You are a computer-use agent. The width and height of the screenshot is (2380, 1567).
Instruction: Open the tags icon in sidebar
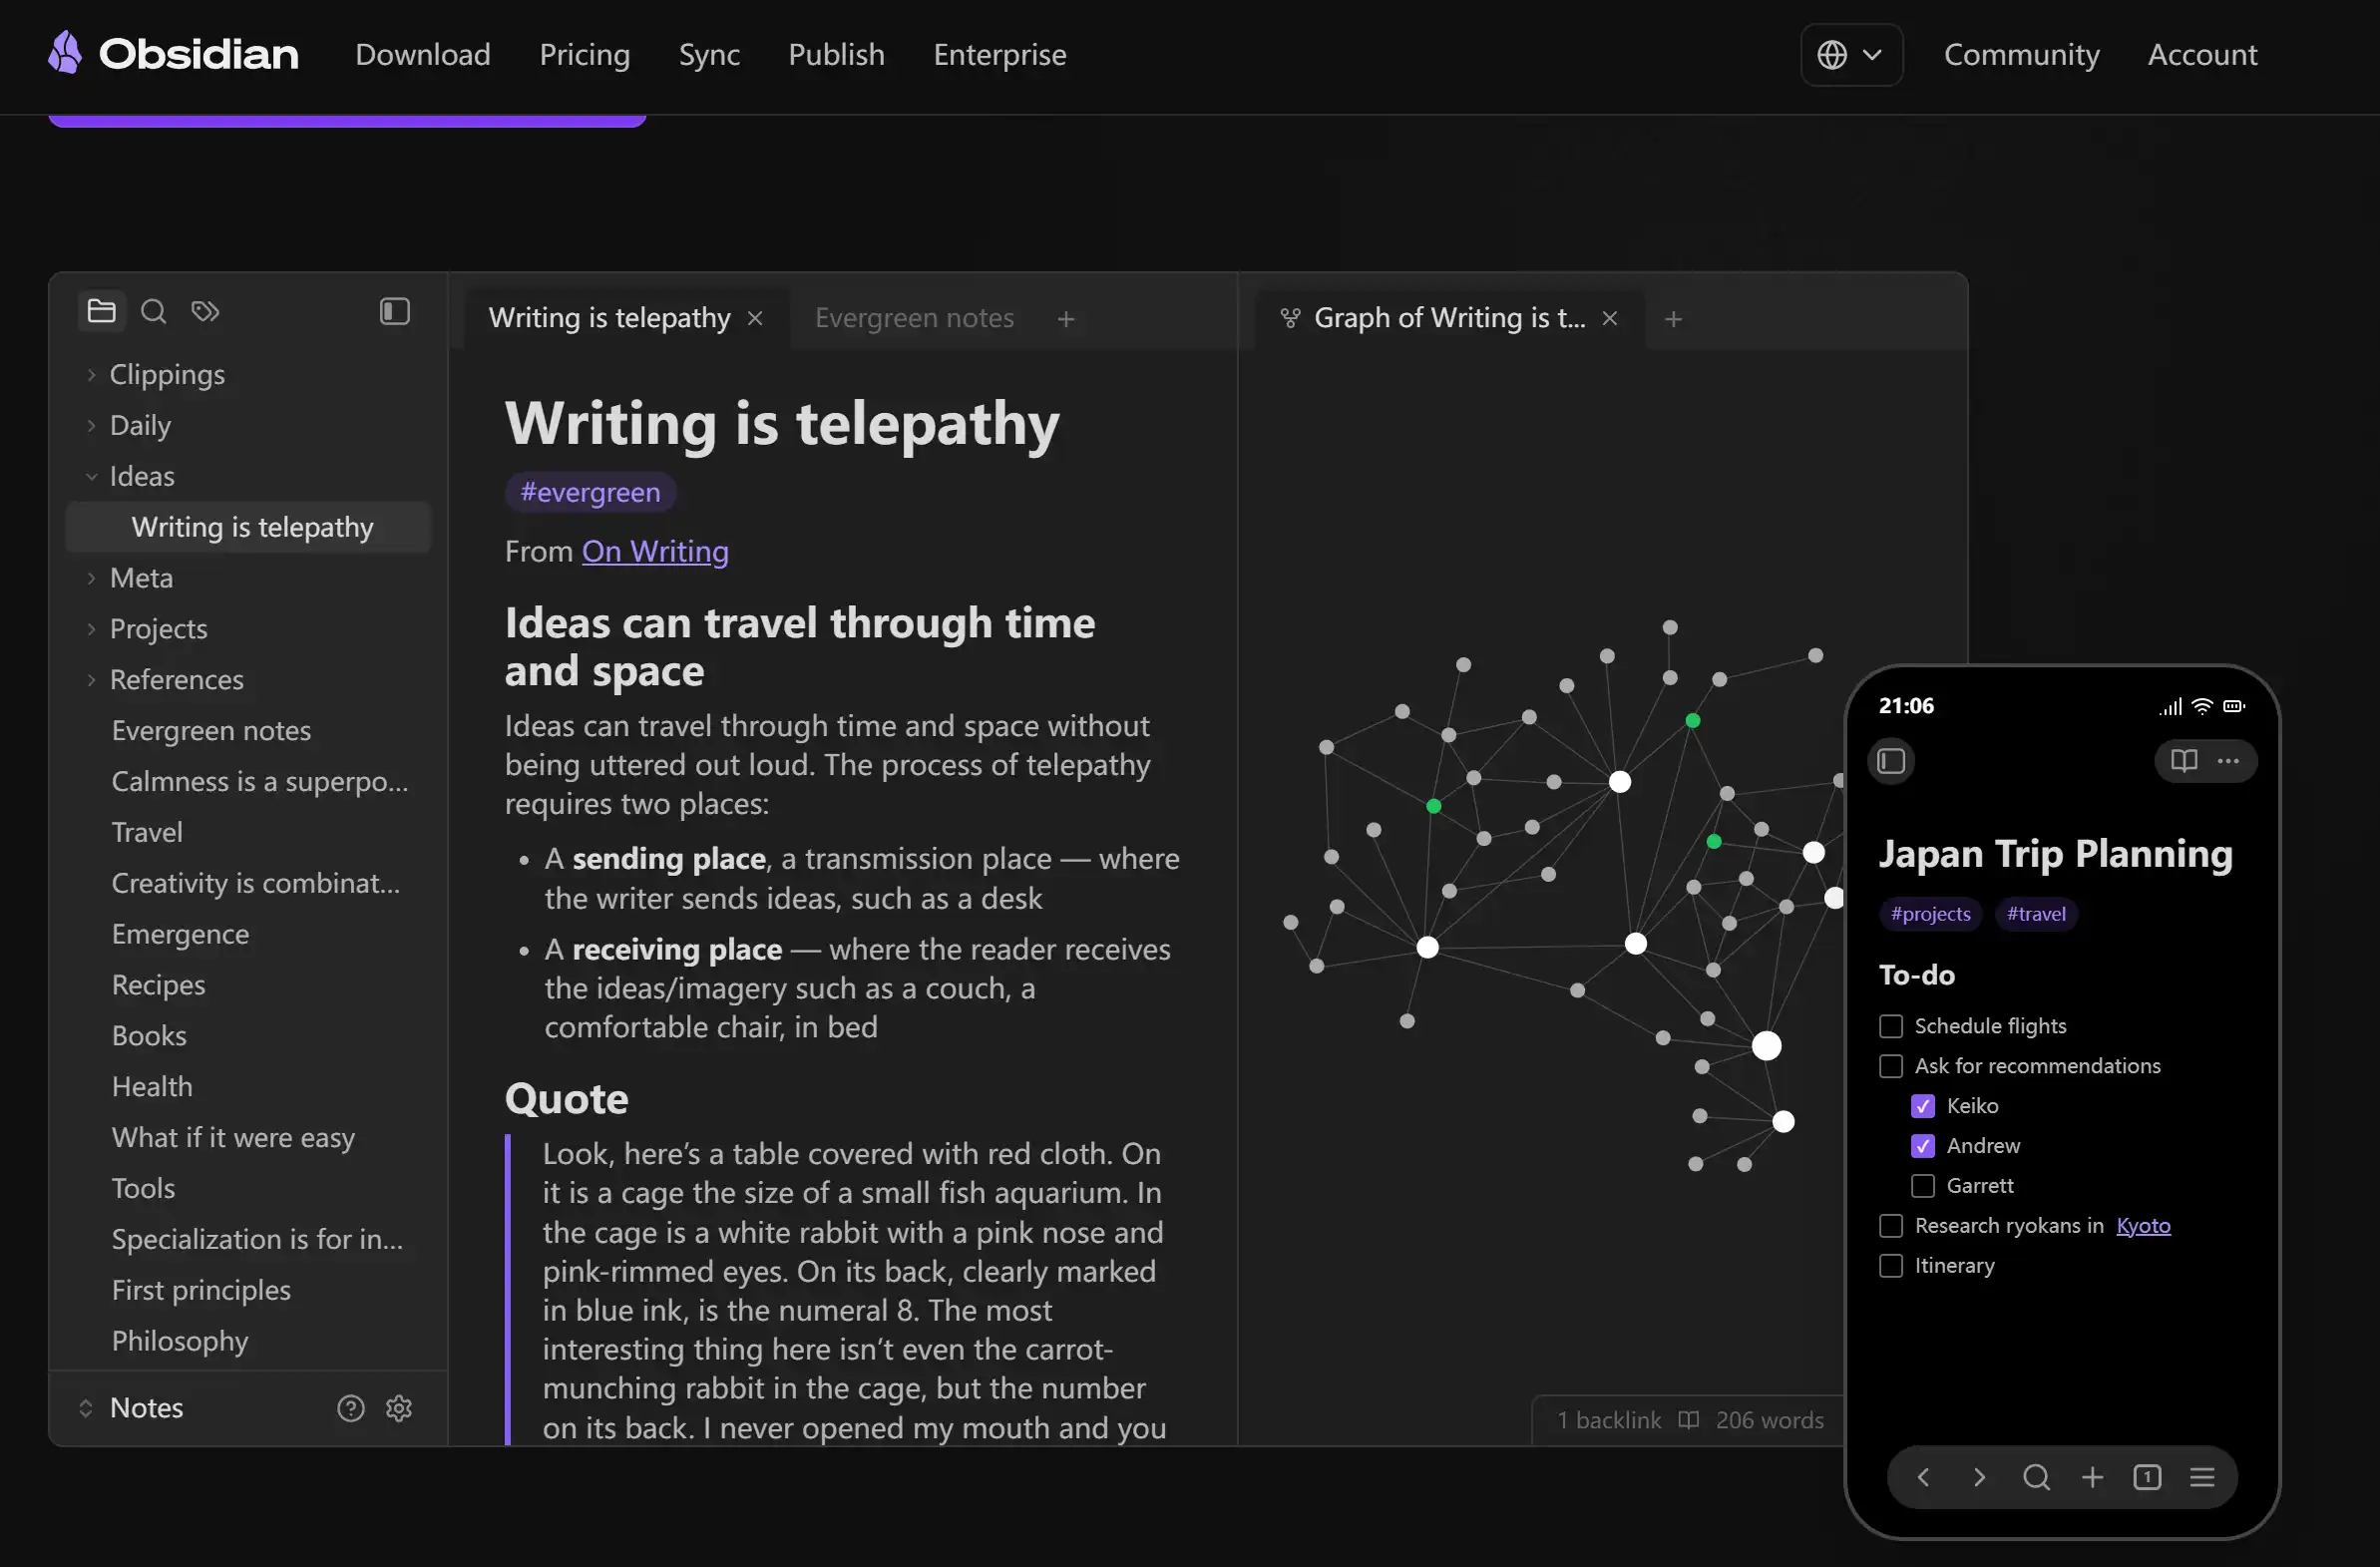pyautogui.click(x=205, y=311)
